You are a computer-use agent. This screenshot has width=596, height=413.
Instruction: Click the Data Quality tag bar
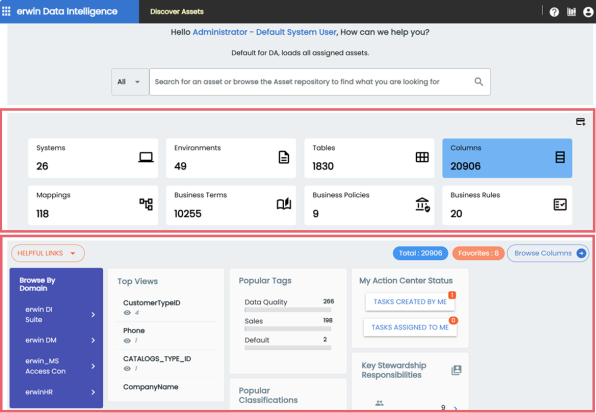coord(288,310)
